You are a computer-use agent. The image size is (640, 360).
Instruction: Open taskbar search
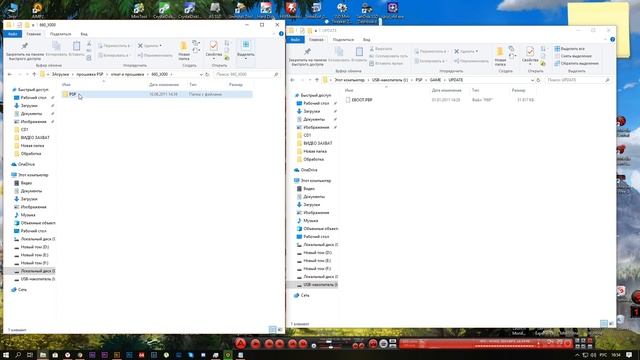click(x=18, y=355)
